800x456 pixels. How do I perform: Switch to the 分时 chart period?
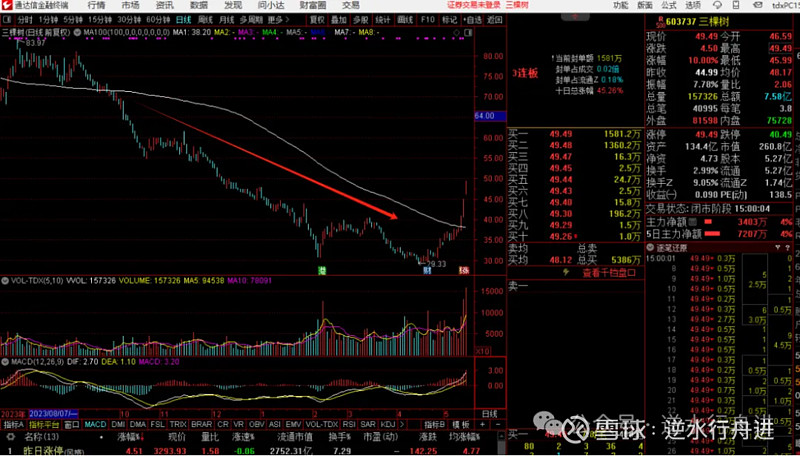click(24, 20)
